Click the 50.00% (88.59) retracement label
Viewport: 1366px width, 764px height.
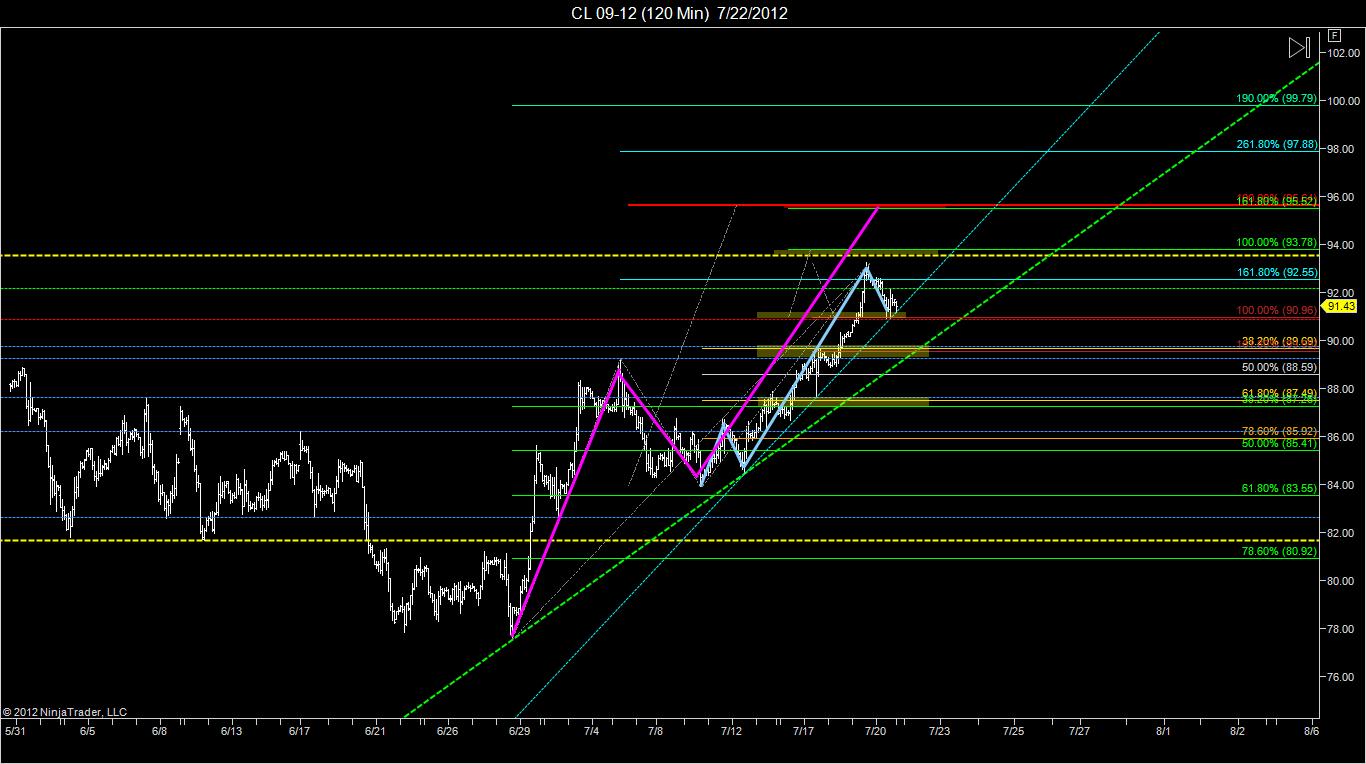1280,368
